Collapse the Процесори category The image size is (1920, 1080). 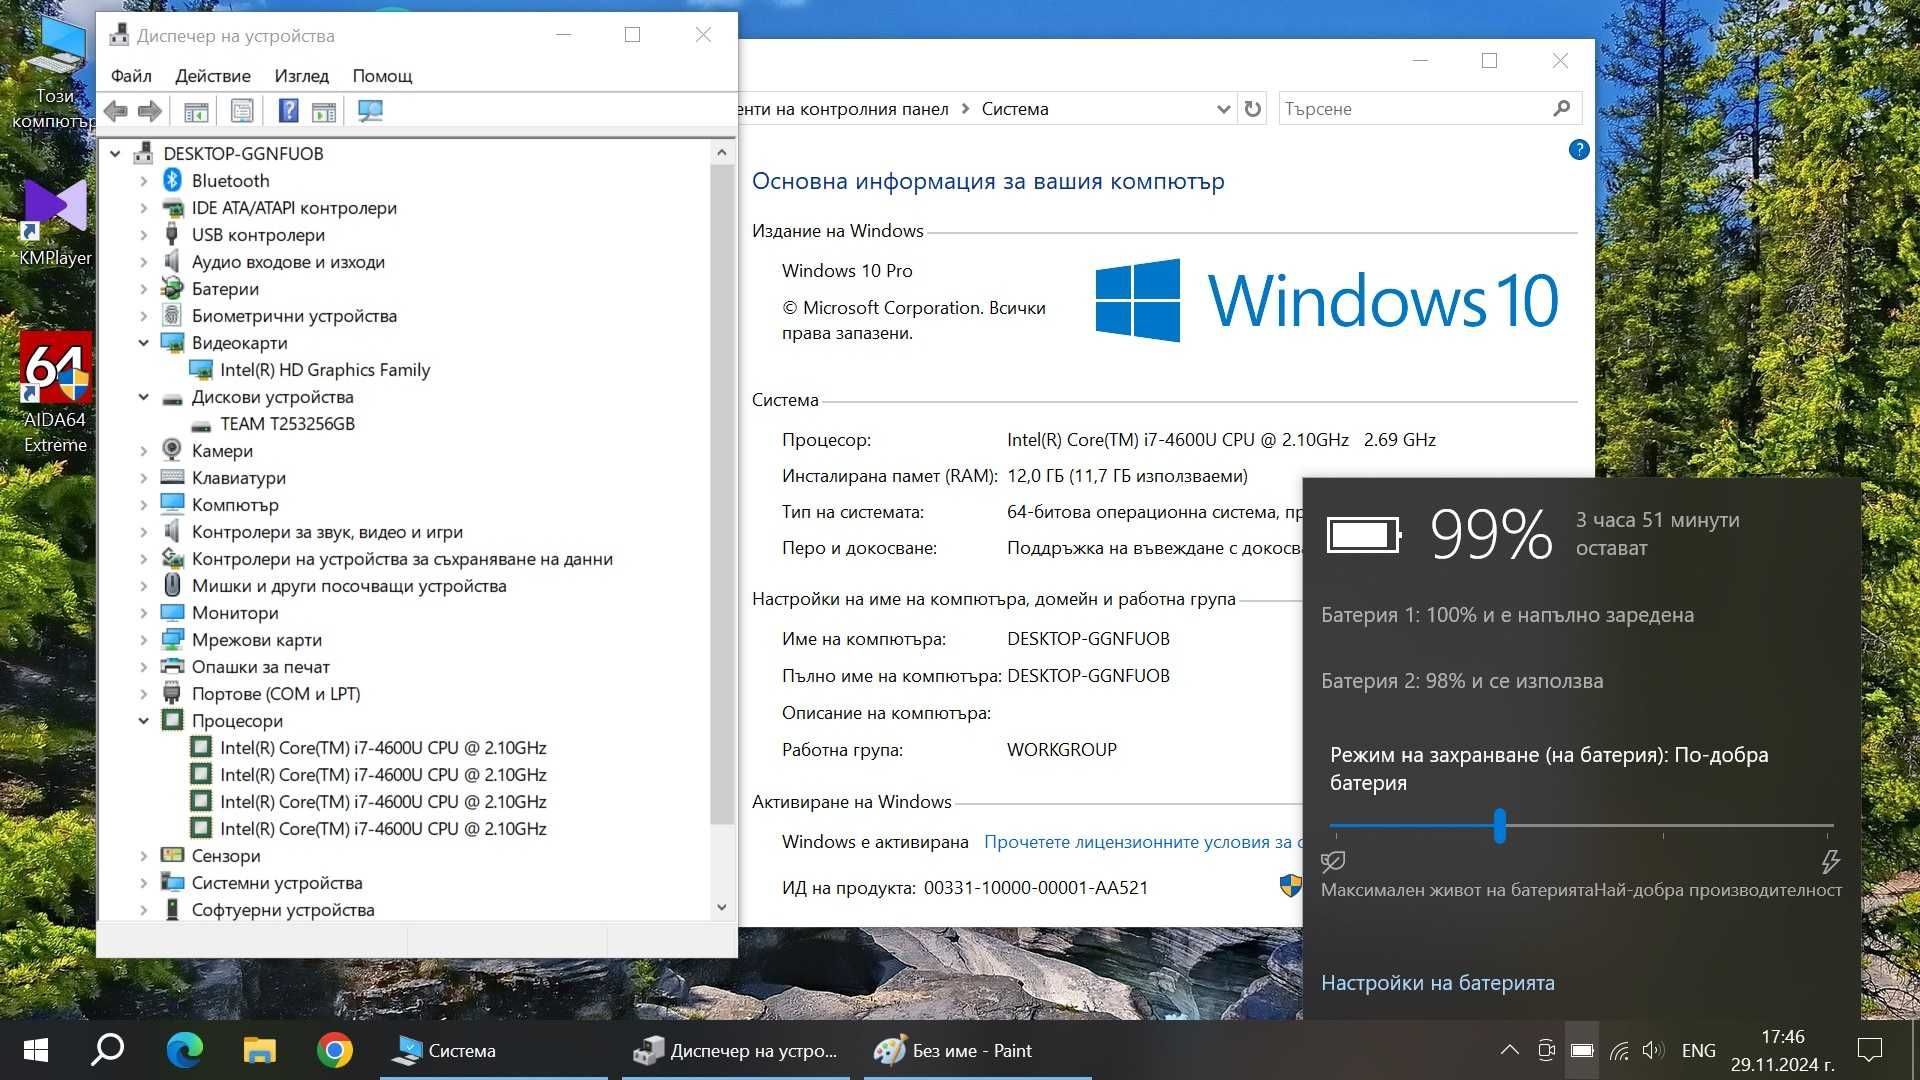coord(143,721)
